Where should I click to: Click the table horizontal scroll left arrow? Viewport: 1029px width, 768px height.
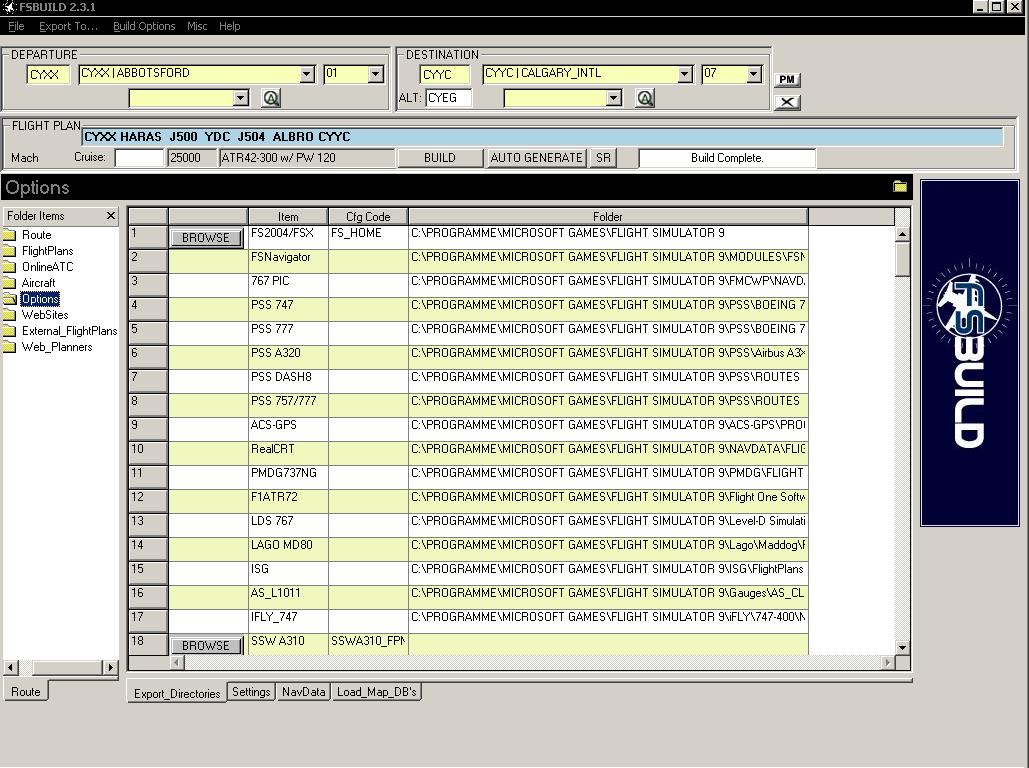coord(176,662)
